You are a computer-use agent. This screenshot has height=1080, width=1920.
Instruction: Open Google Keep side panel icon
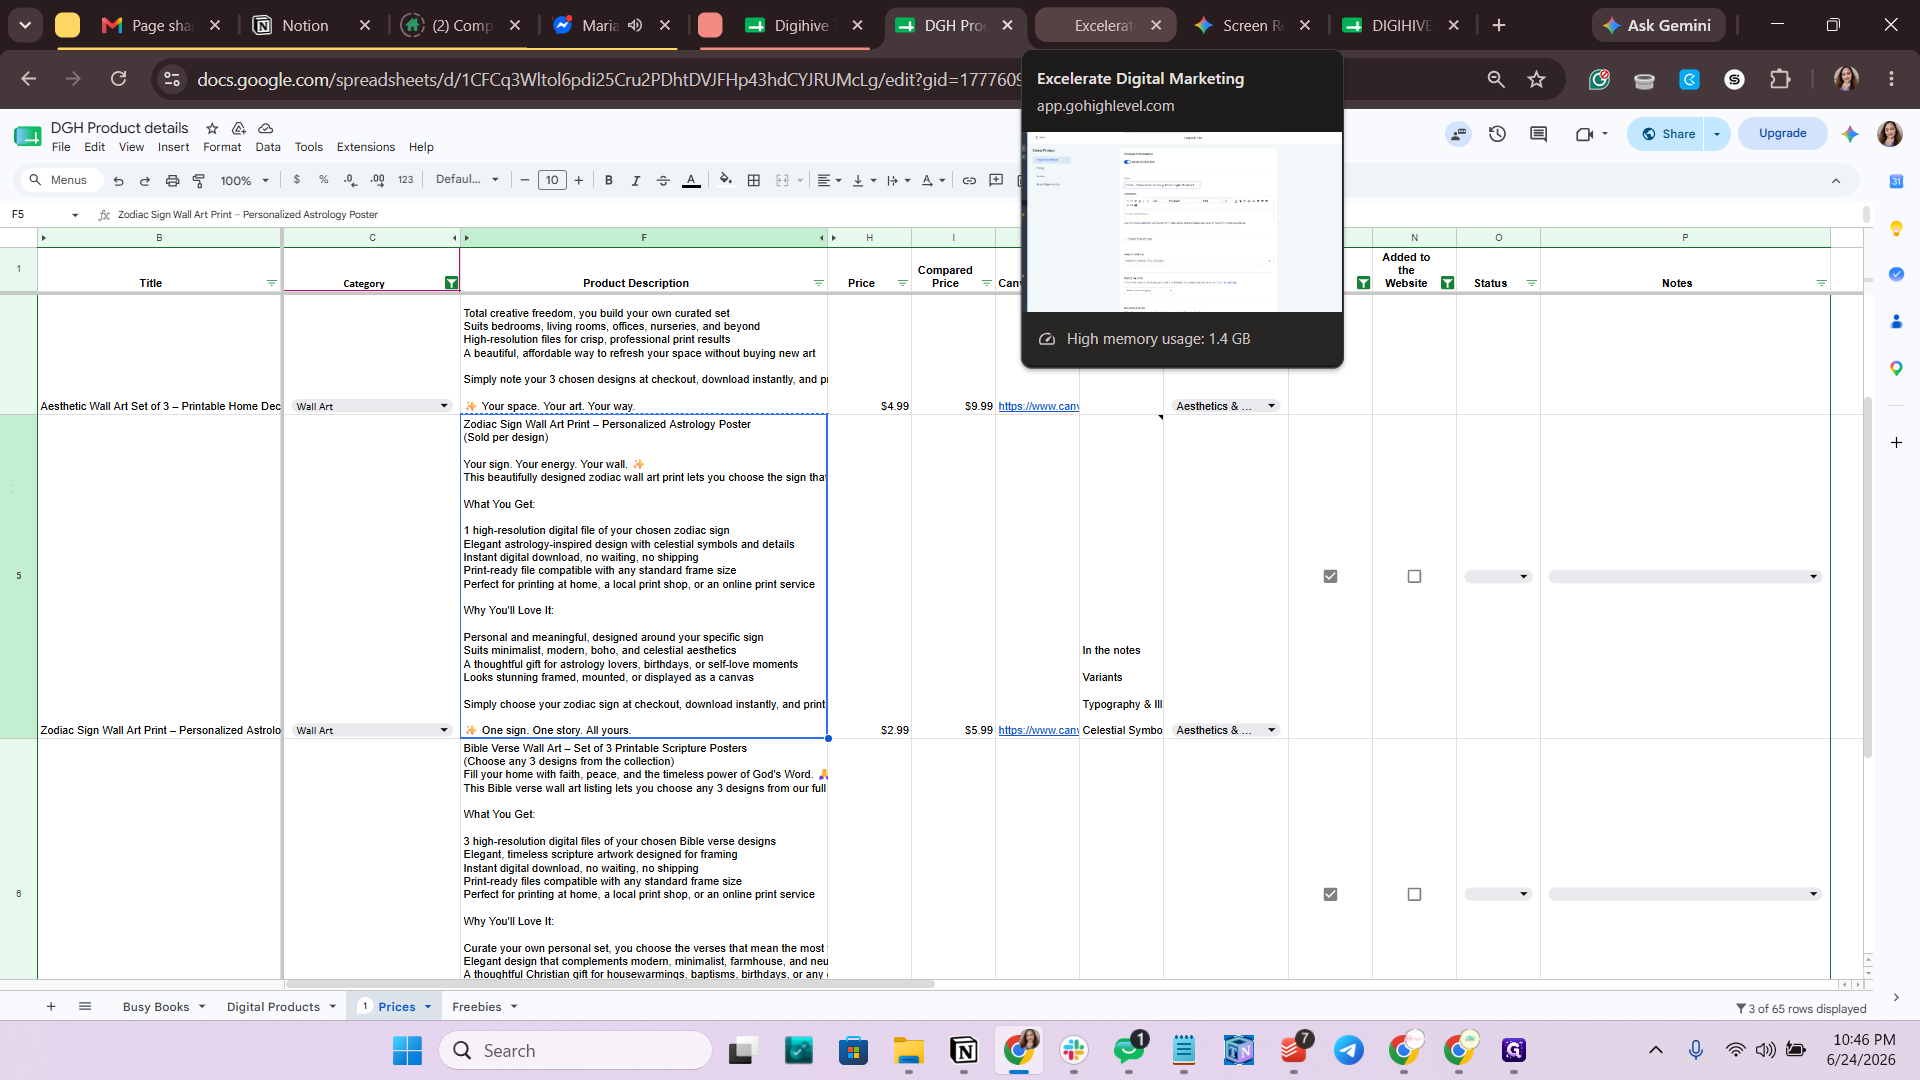click(1896, 228)
